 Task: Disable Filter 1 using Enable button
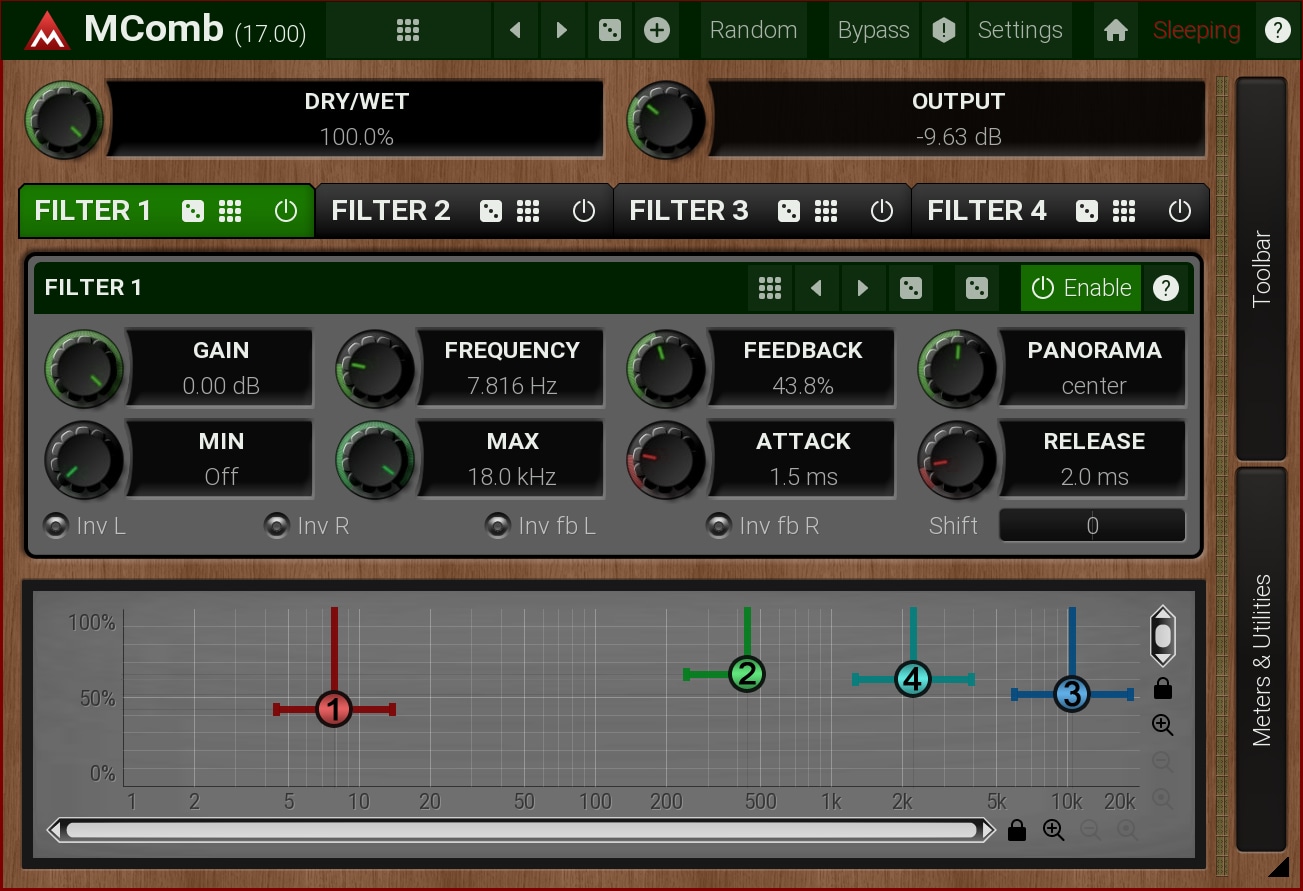tap(1081, 288)
